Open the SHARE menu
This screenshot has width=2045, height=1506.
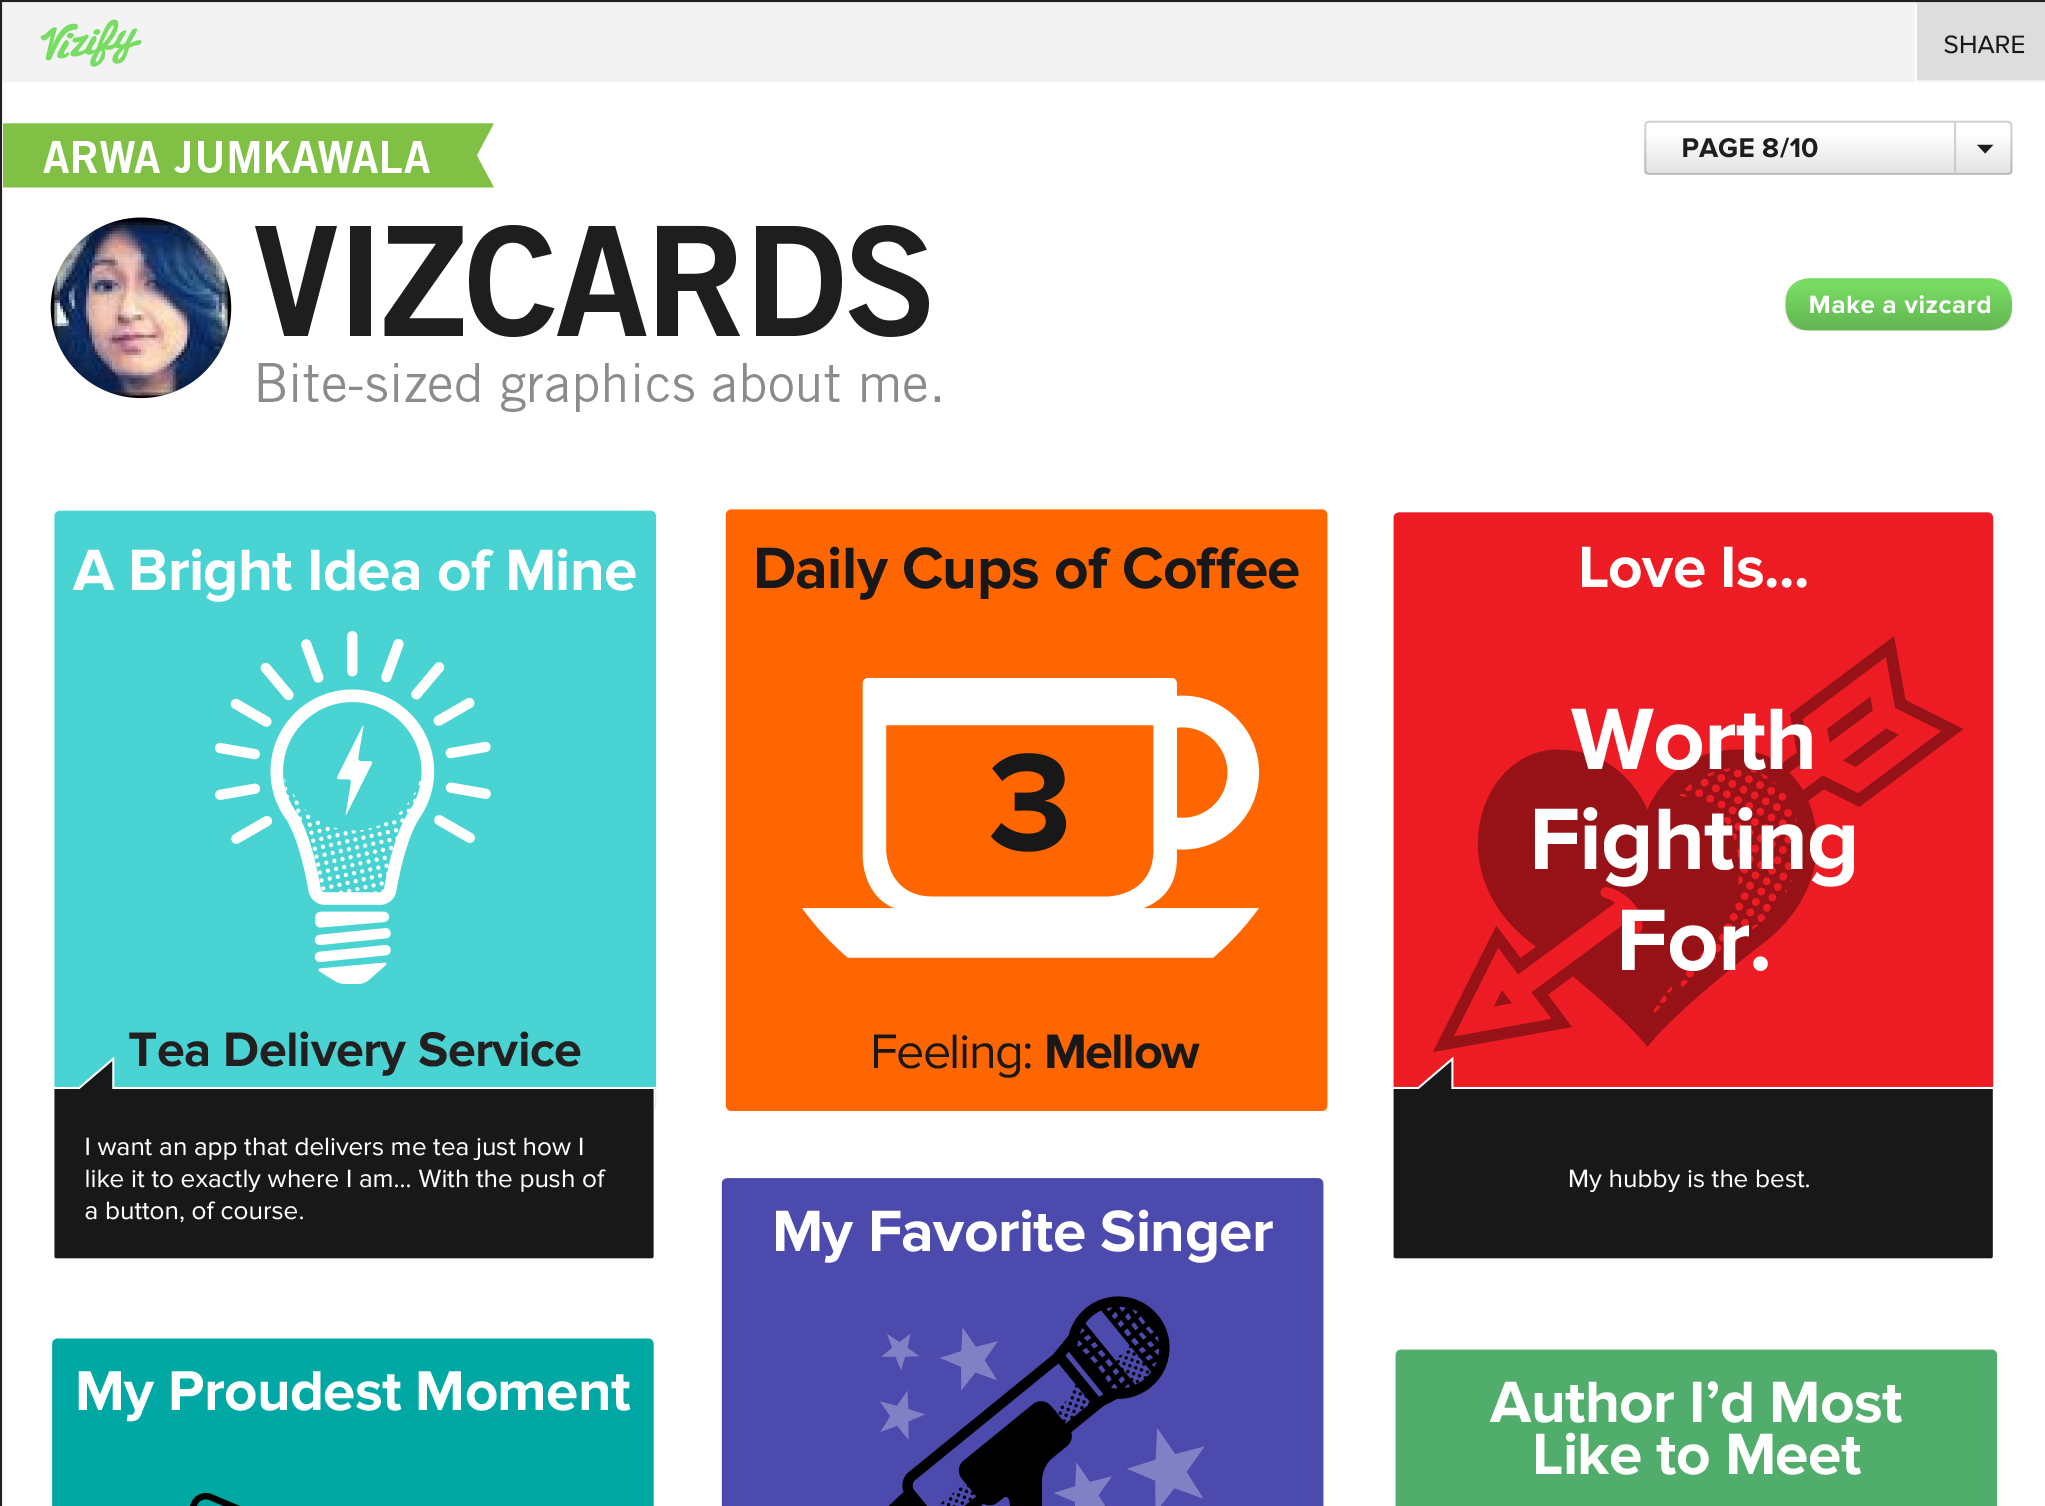1982,43
